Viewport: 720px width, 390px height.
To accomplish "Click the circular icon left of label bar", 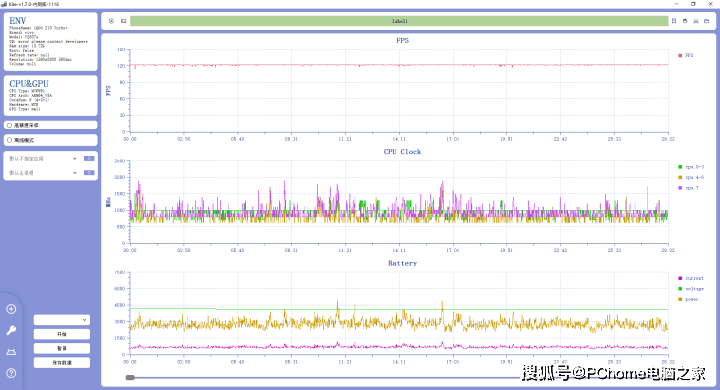I will [111, 21].
